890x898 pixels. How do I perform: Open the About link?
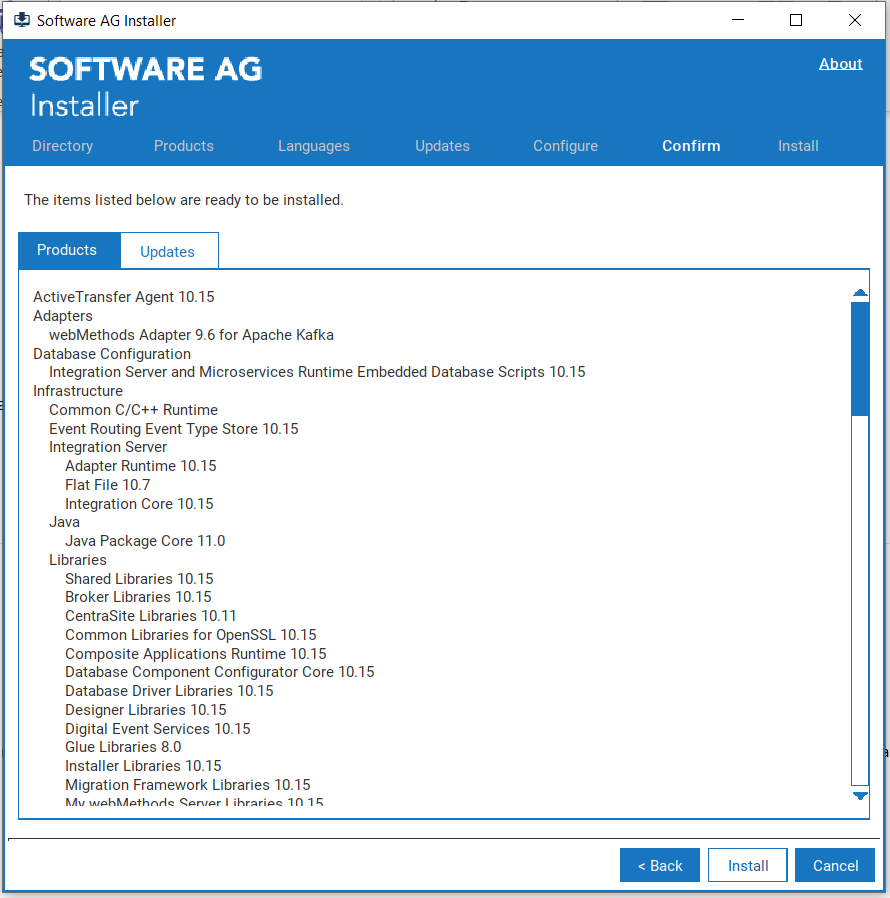tap(840, 63)
